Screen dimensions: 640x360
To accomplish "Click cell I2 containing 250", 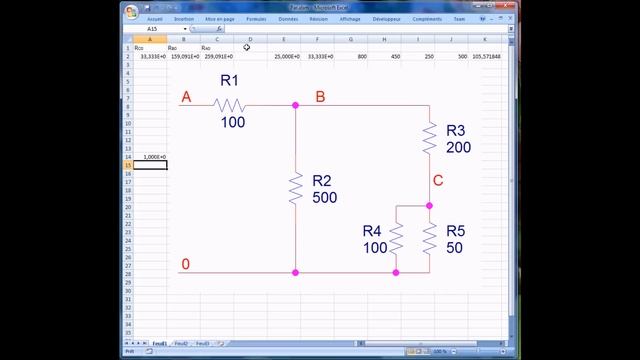I will 418,56.
